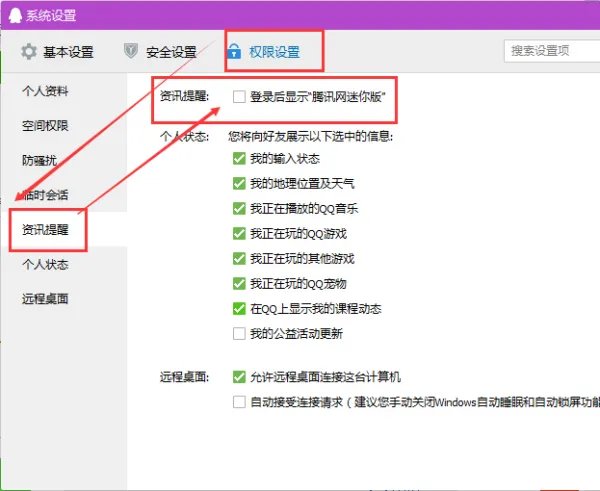Enable 登录后显示"腾讯网迷你版" checkbox
Screen dimensions: 600x491
point(239,96)
